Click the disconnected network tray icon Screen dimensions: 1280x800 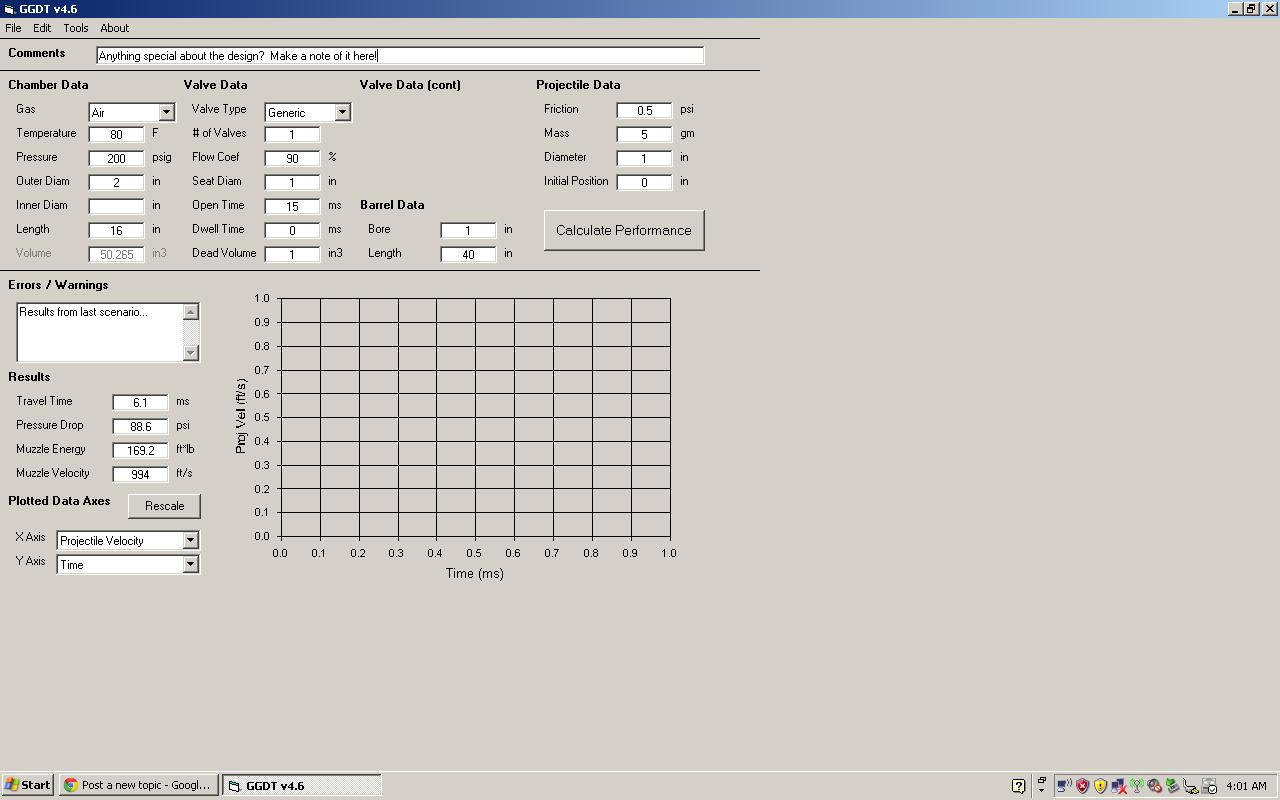(x=1119, y=786)
